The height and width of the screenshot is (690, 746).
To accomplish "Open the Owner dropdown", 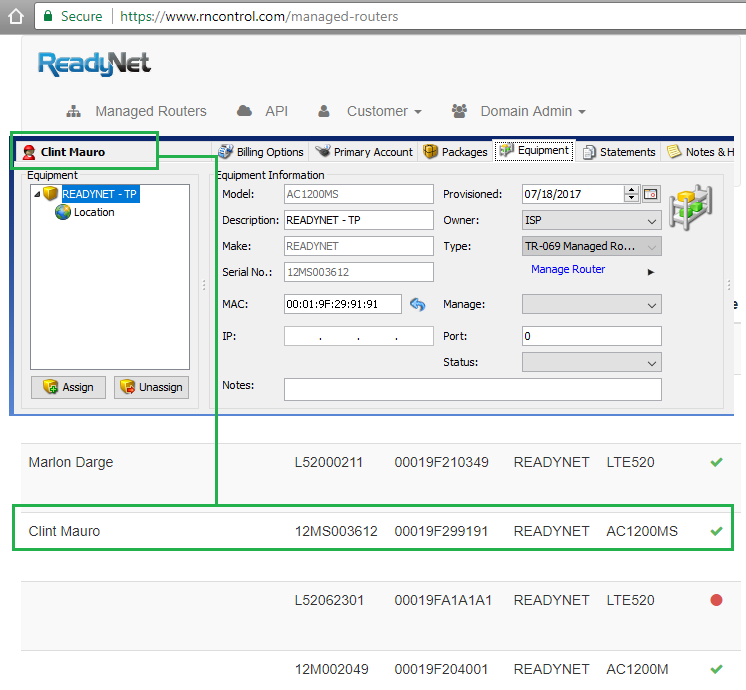I will [x=591, y=220].
